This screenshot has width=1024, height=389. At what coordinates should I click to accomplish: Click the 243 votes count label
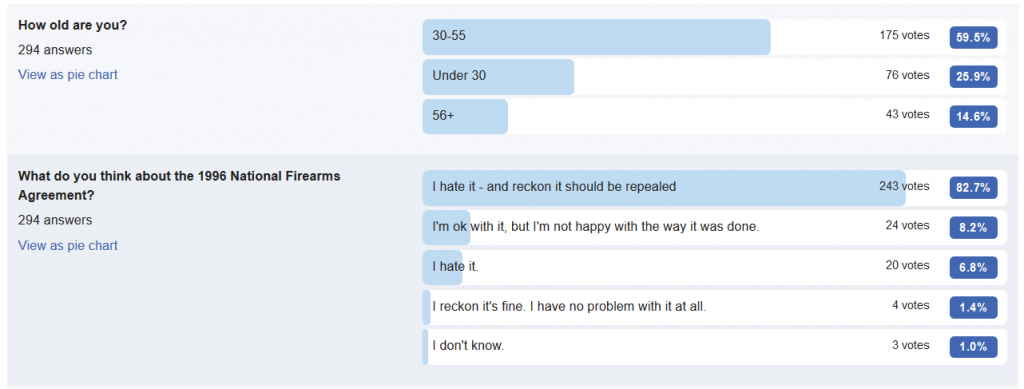[x=904, y=186]
